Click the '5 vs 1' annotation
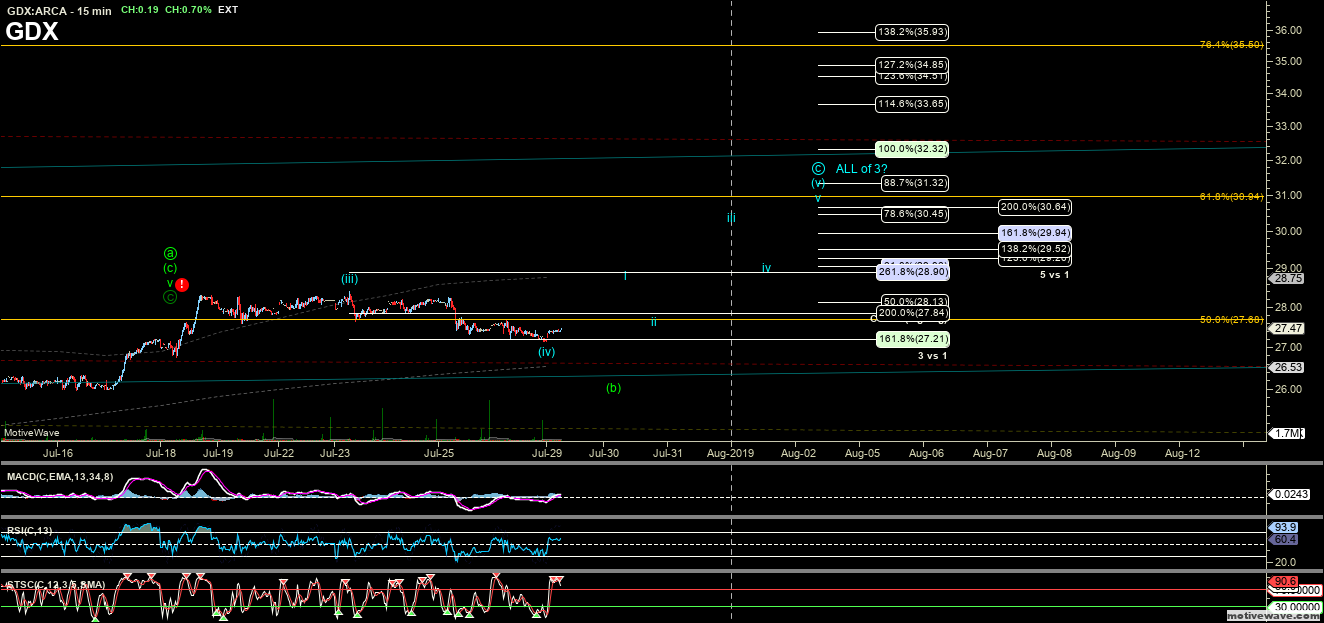1324x623 pixels. pos(1054,275)
